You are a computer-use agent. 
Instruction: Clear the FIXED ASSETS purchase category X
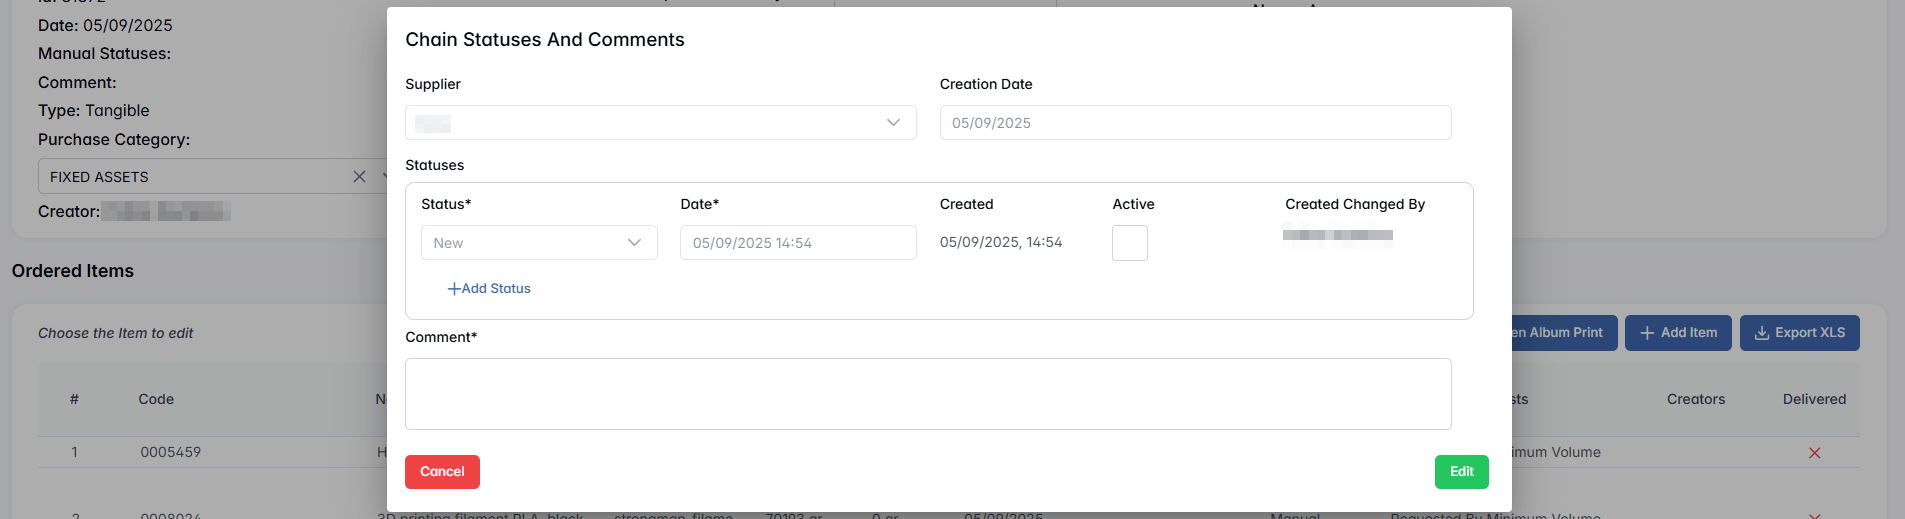point(359,177)
